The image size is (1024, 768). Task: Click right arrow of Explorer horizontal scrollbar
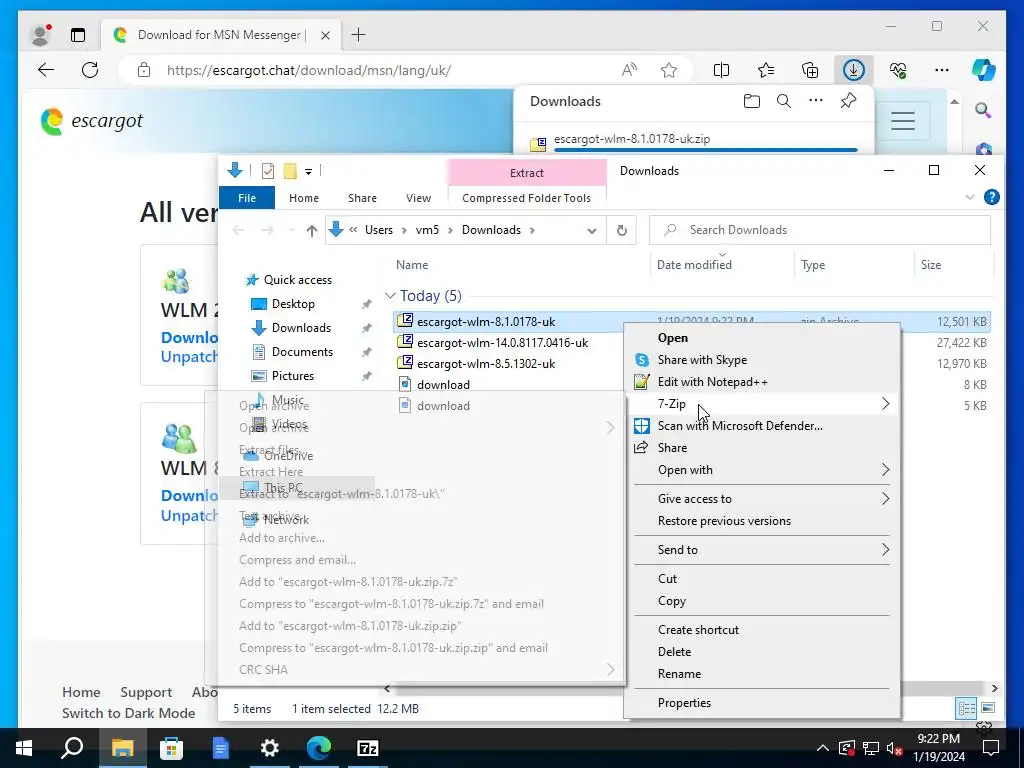pos(994,688)
